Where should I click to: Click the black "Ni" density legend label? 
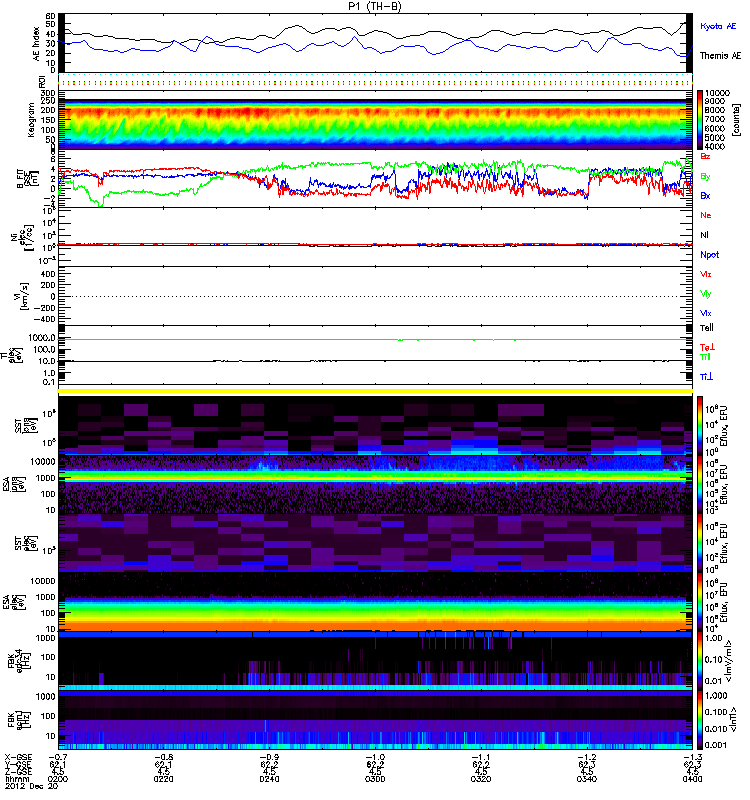pyautogui.click(x=704, y=235)
